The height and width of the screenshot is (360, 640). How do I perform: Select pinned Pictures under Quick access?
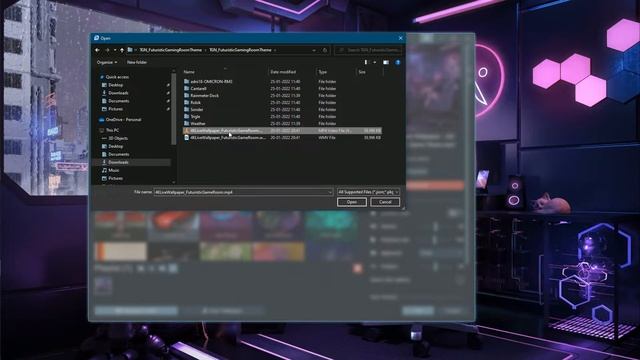point(115,109)
